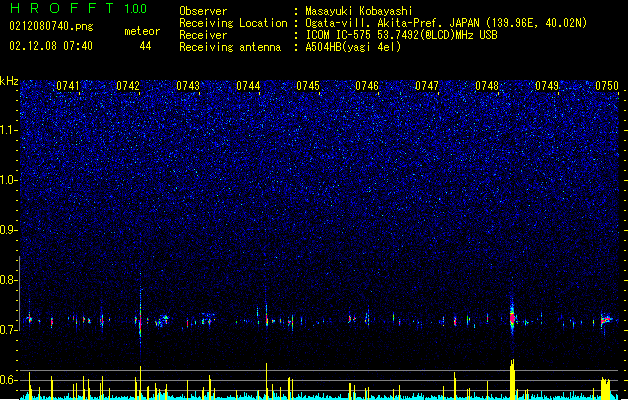Select the filename 0212080740.png
Viewport: 629px width, 400px height.
51,26
